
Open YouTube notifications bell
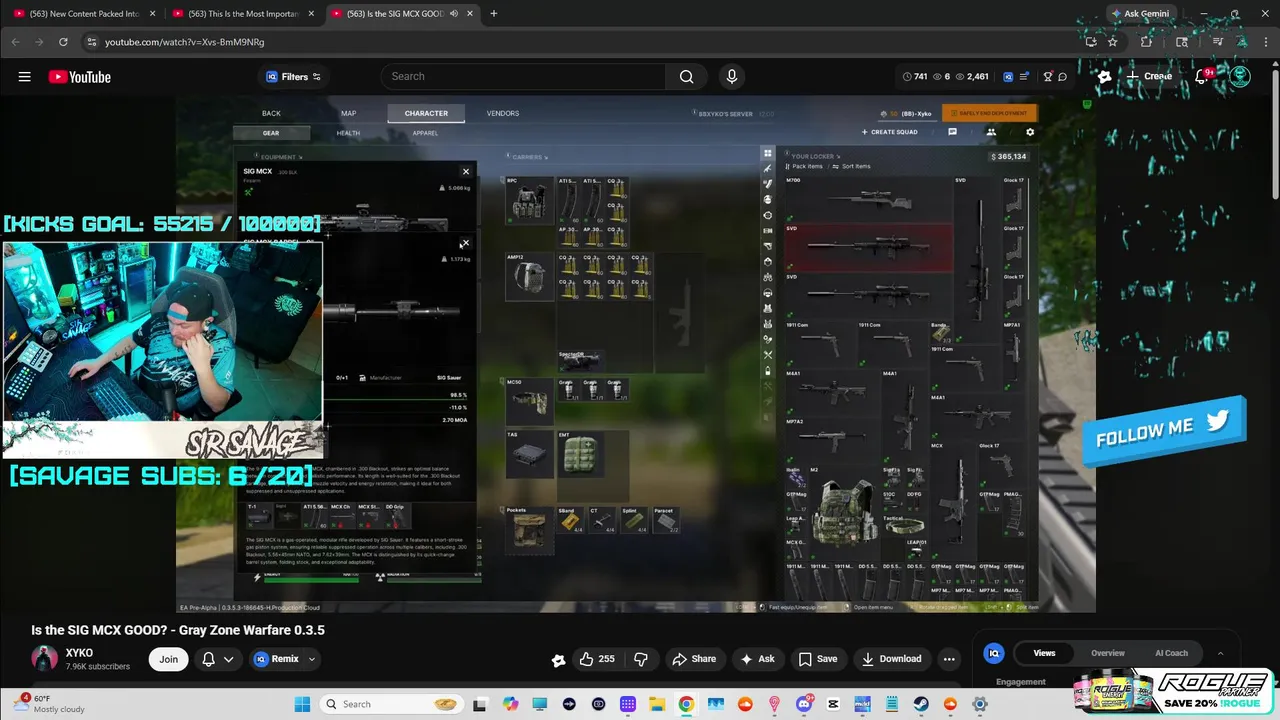pyautogui.click(x=1203, y=77)
